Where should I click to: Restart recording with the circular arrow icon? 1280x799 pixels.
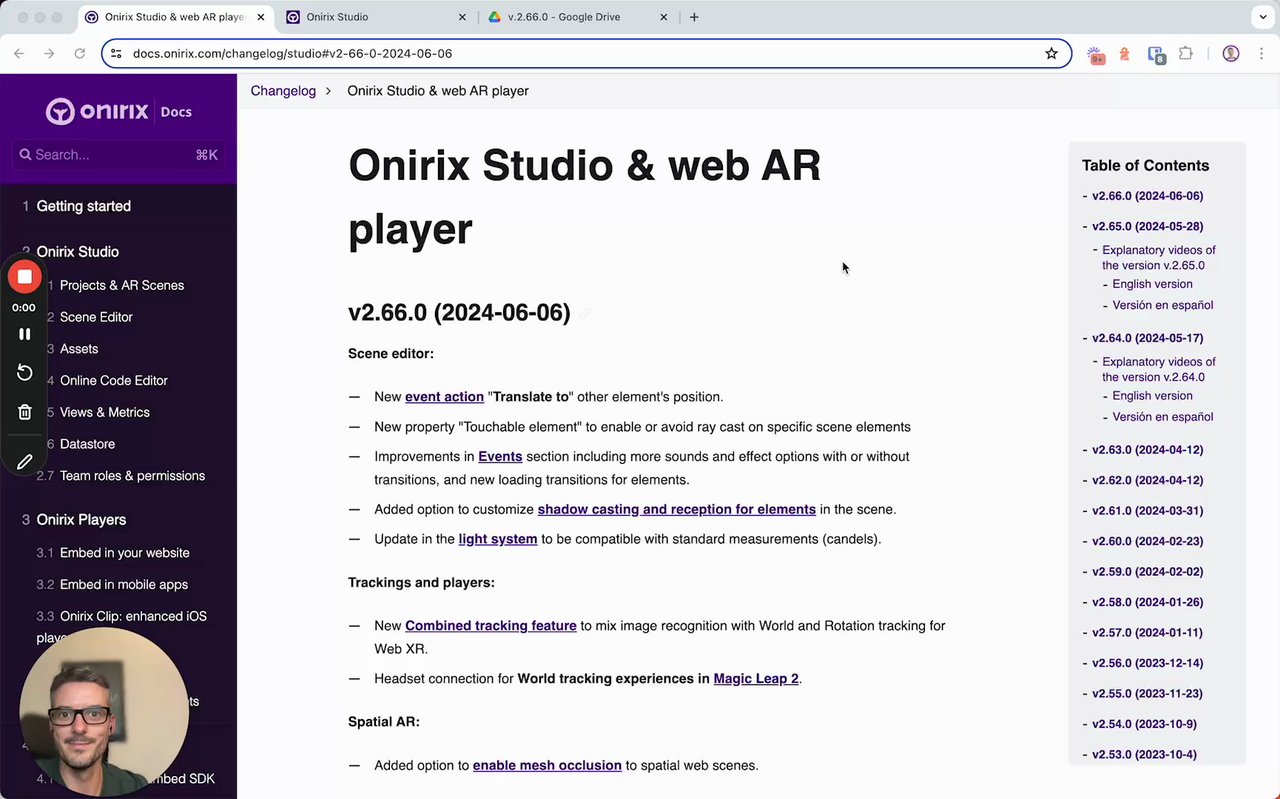[25, 373]
